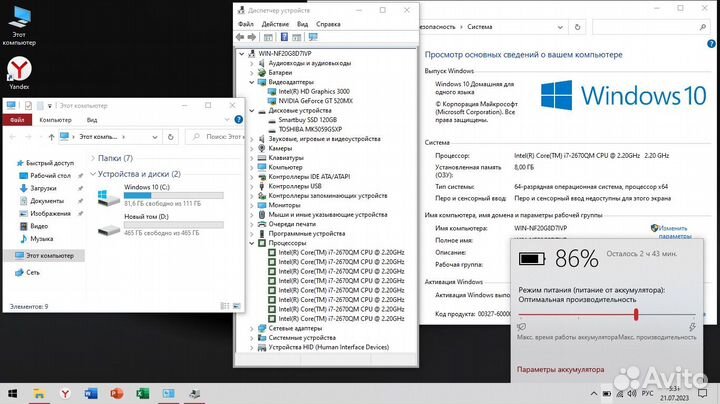This screenshot has width=720, height=404.
Task: Select 'TOSHIBA MK5059GSXP' disk
Action: tap(310, 129)
